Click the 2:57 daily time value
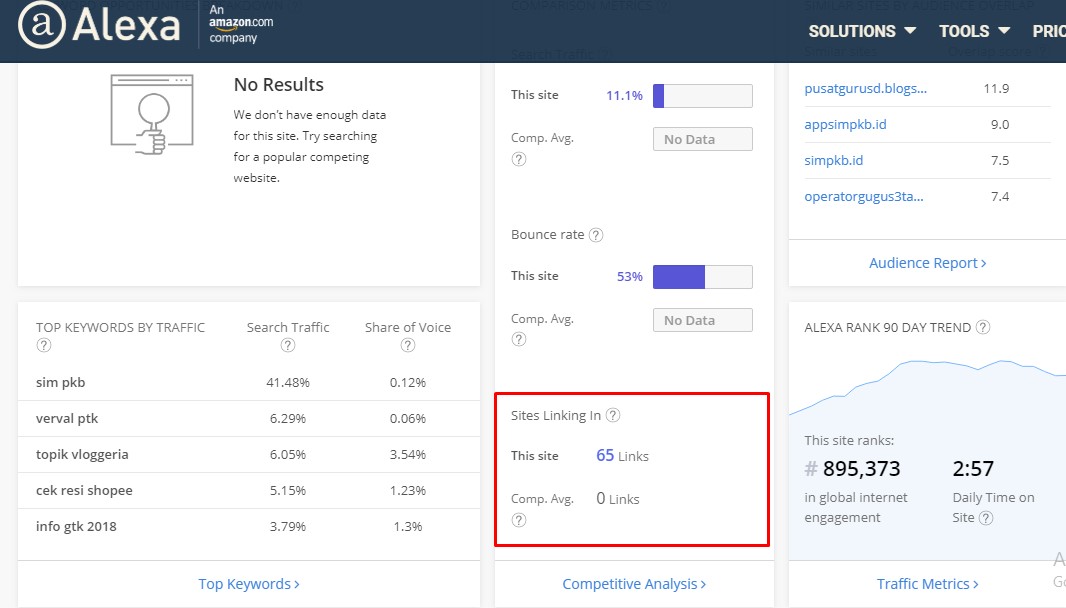The width and height of the screenshot is (1066, 608). 973,469
